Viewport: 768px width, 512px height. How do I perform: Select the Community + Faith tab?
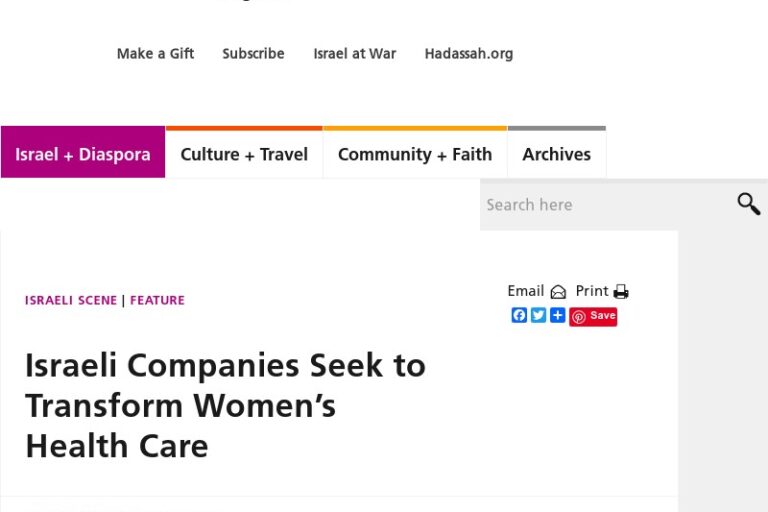[x=415, y=154]
